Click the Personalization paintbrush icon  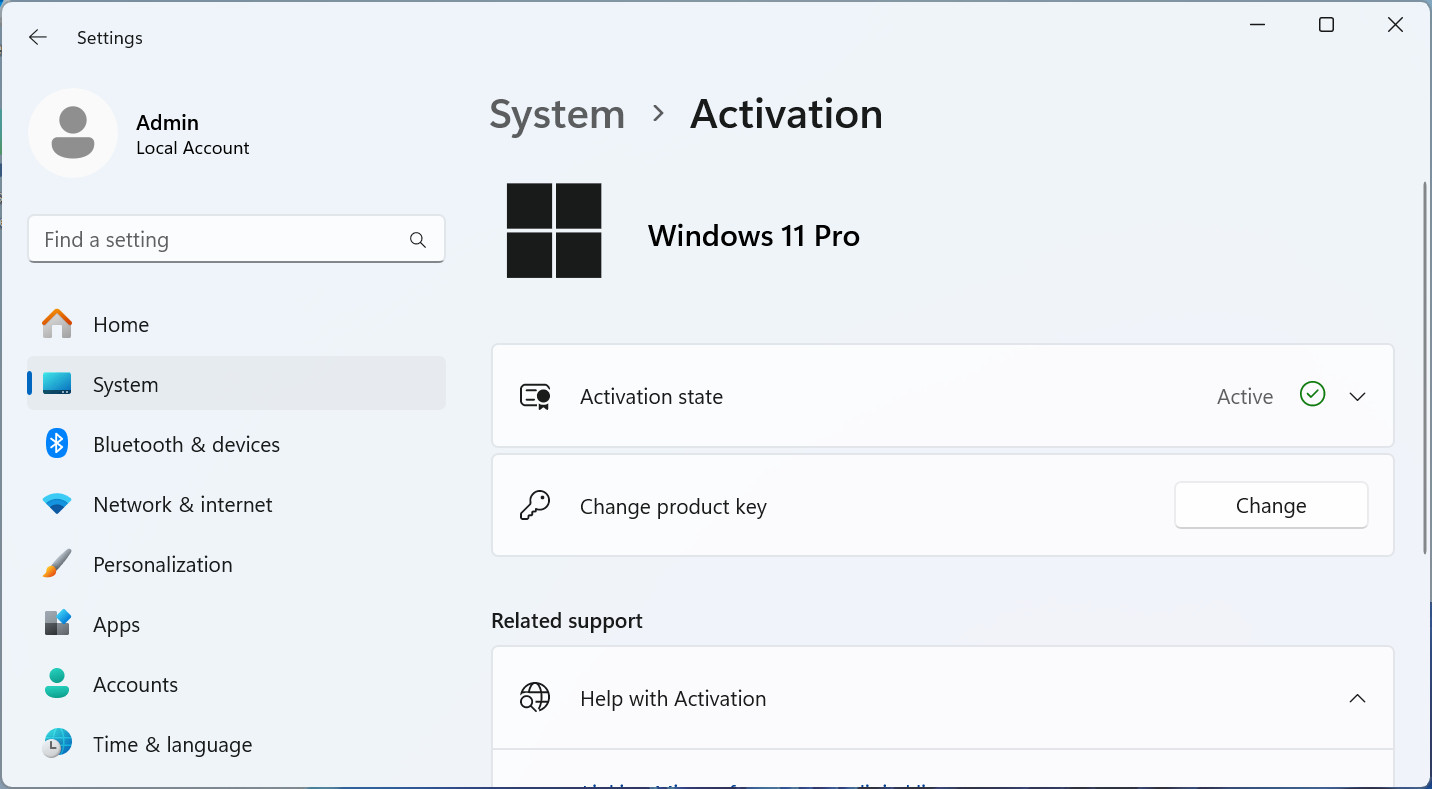(x=57, y=564)
